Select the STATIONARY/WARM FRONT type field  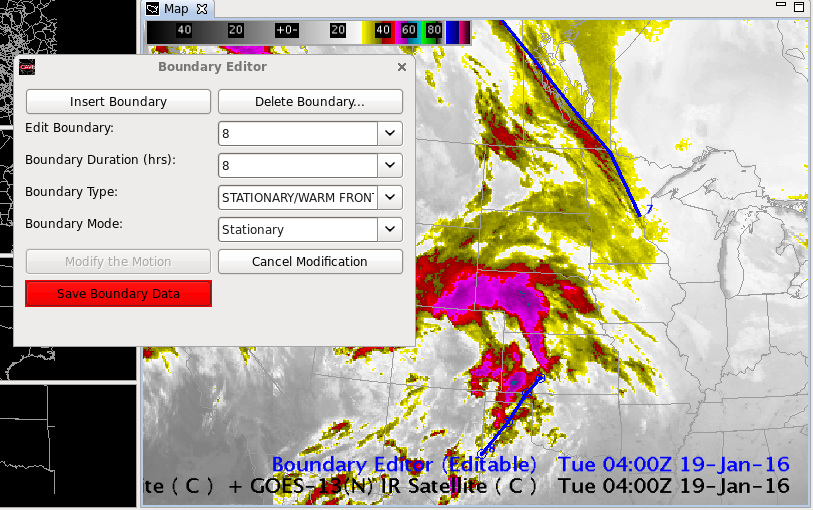click(x=298, y=197)
